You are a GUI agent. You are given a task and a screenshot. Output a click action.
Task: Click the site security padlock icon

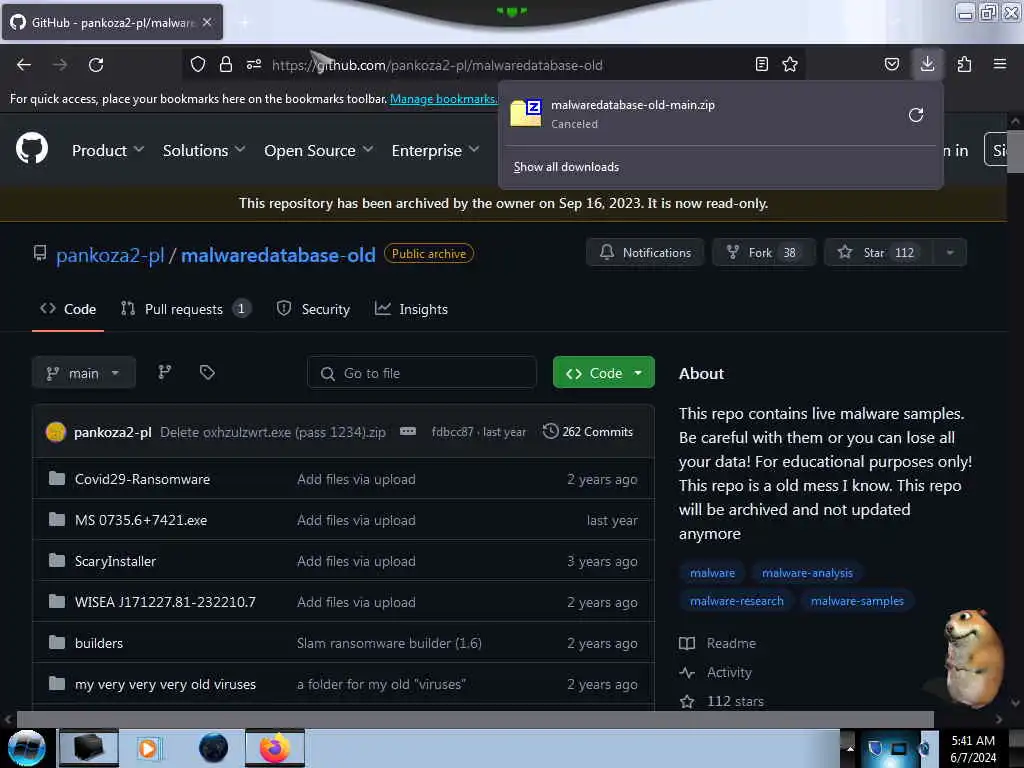point(226,64)
